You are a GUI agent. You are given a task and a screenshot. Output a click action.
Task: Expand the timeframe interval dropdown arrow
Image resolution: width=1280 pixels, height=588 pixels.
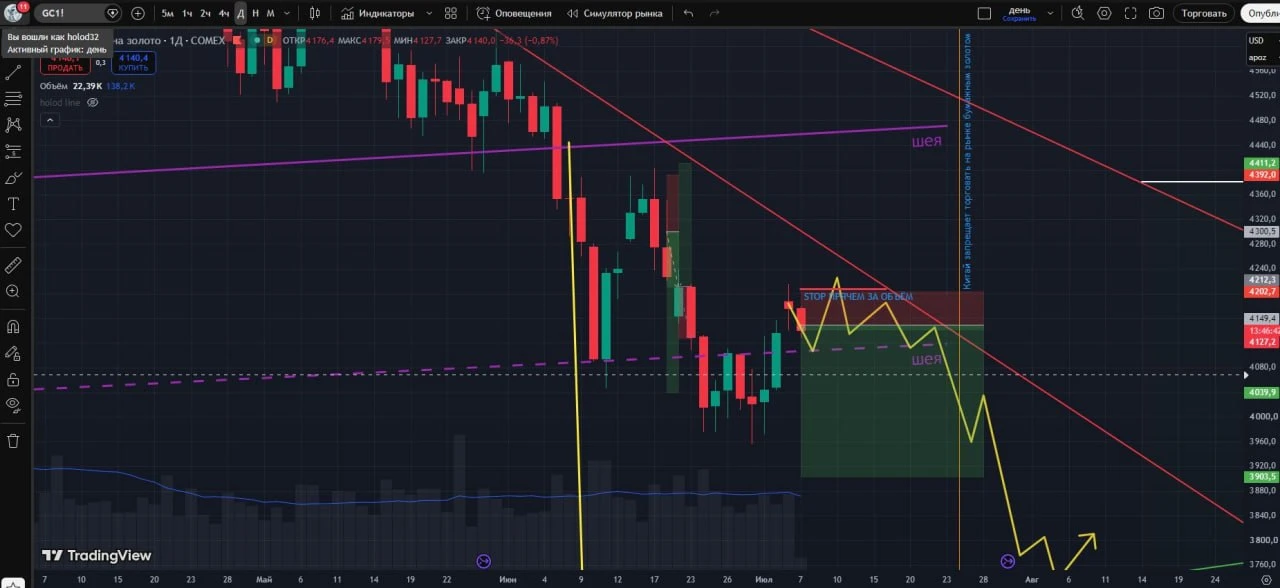point(286,13)
